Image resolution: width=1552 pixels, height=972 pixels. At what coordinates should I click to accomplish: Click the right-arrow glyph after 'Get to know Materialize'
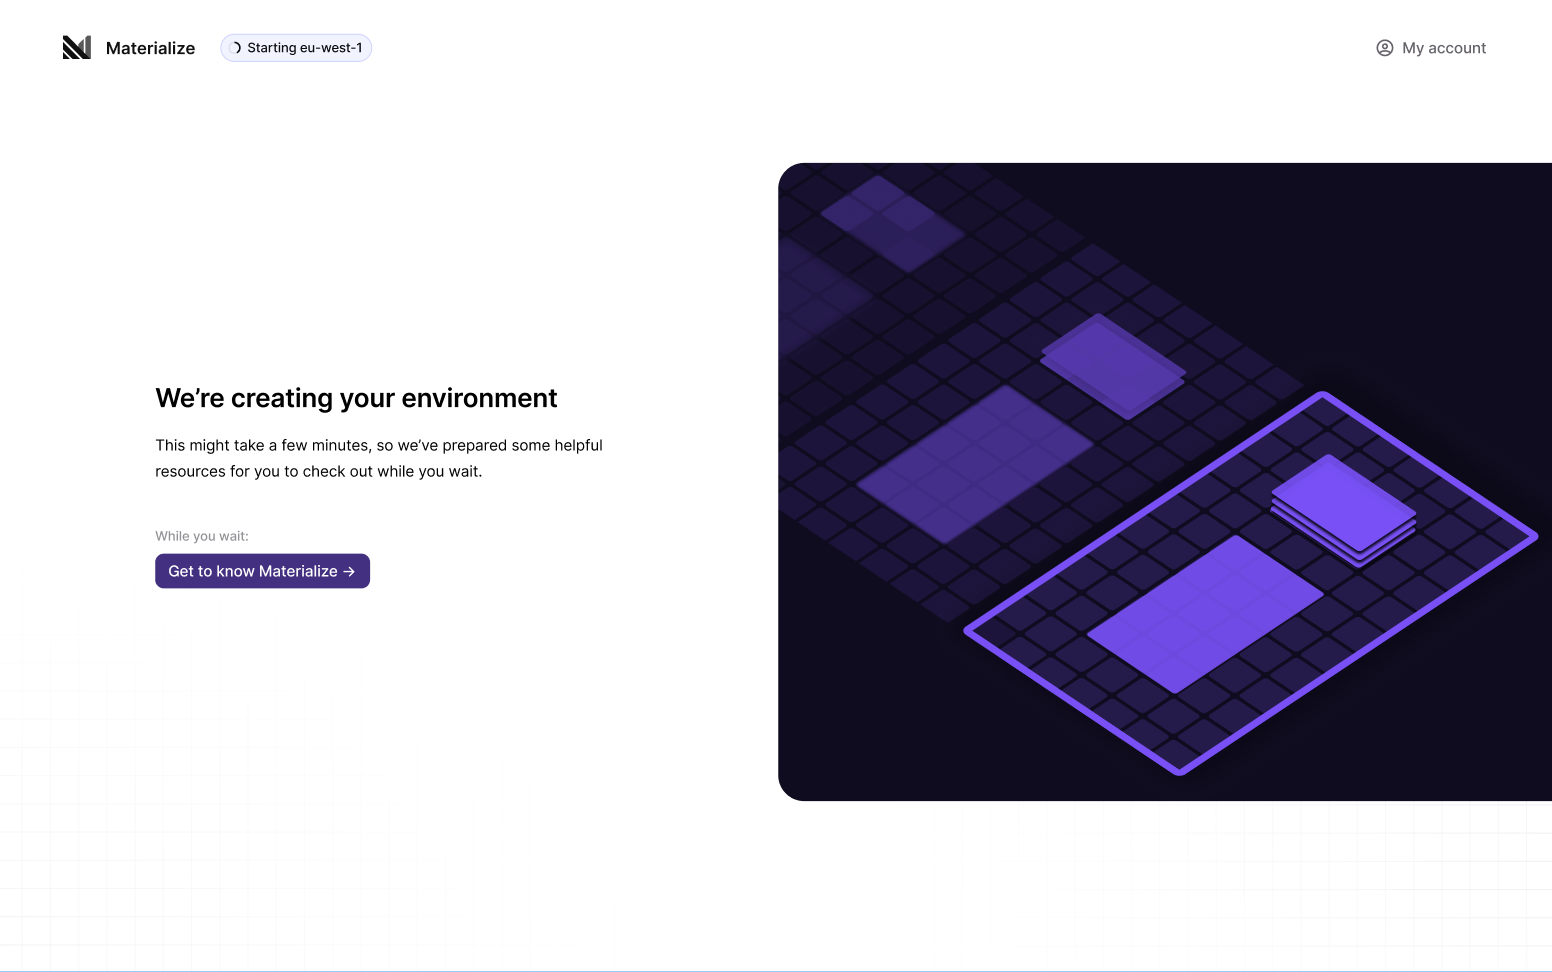coord(348,571)
